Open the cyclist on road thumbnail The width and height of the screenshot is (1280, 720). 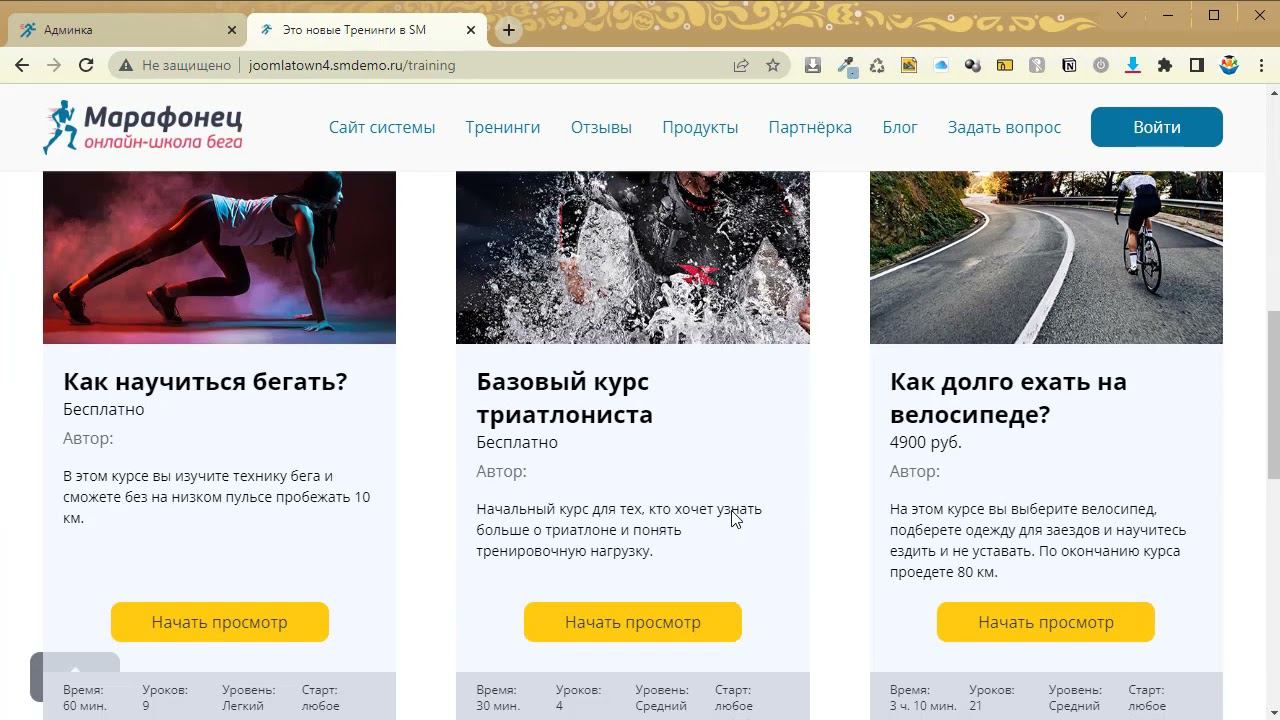1046,257
